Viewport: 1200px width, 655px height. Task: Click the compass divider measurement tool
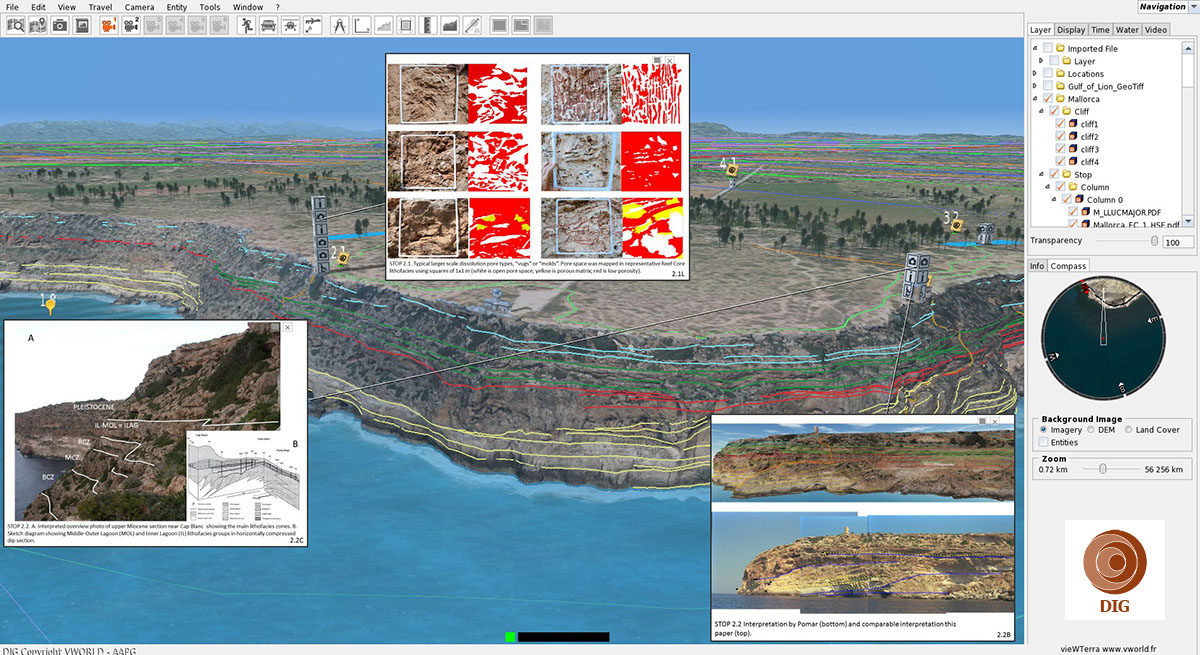(x=338, y=25)
